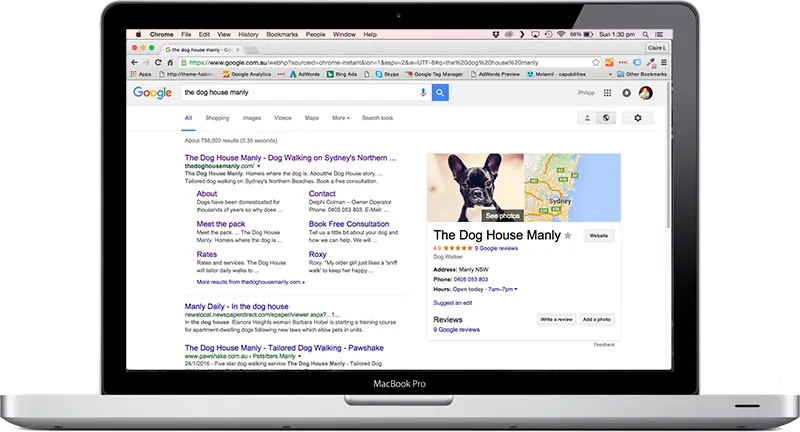
Task: Select the Images search tab
Action: click(x=252, y=118)
